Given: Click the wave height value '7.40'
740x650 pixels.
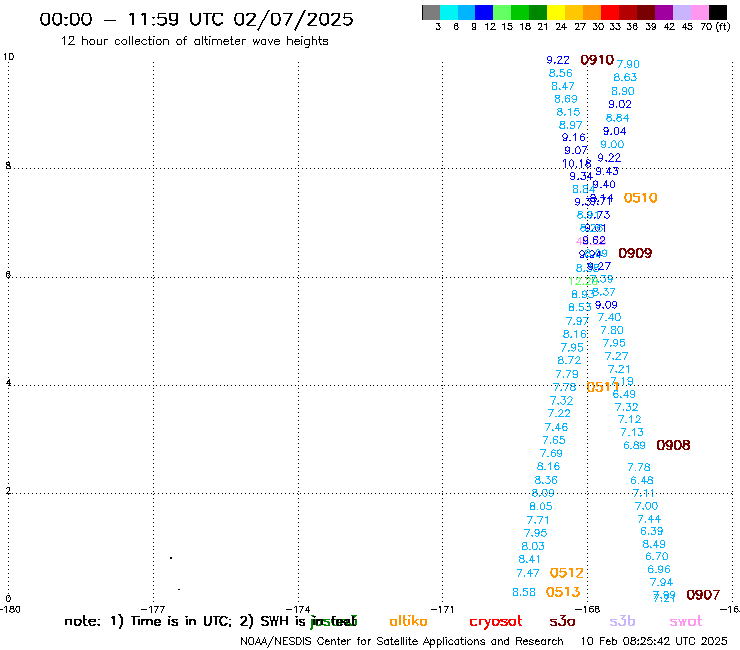Looking at the screenshot, I should (609, 317).
